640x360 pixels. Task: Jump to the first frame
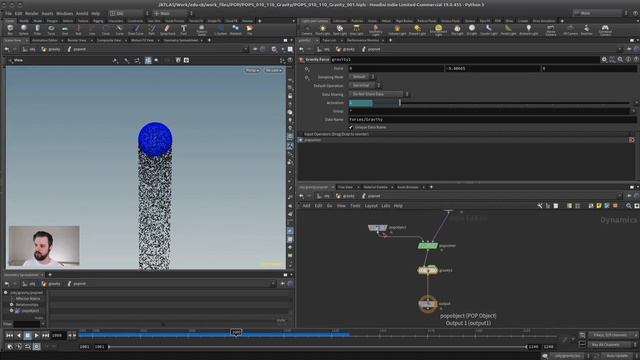(x=9, y=336)
